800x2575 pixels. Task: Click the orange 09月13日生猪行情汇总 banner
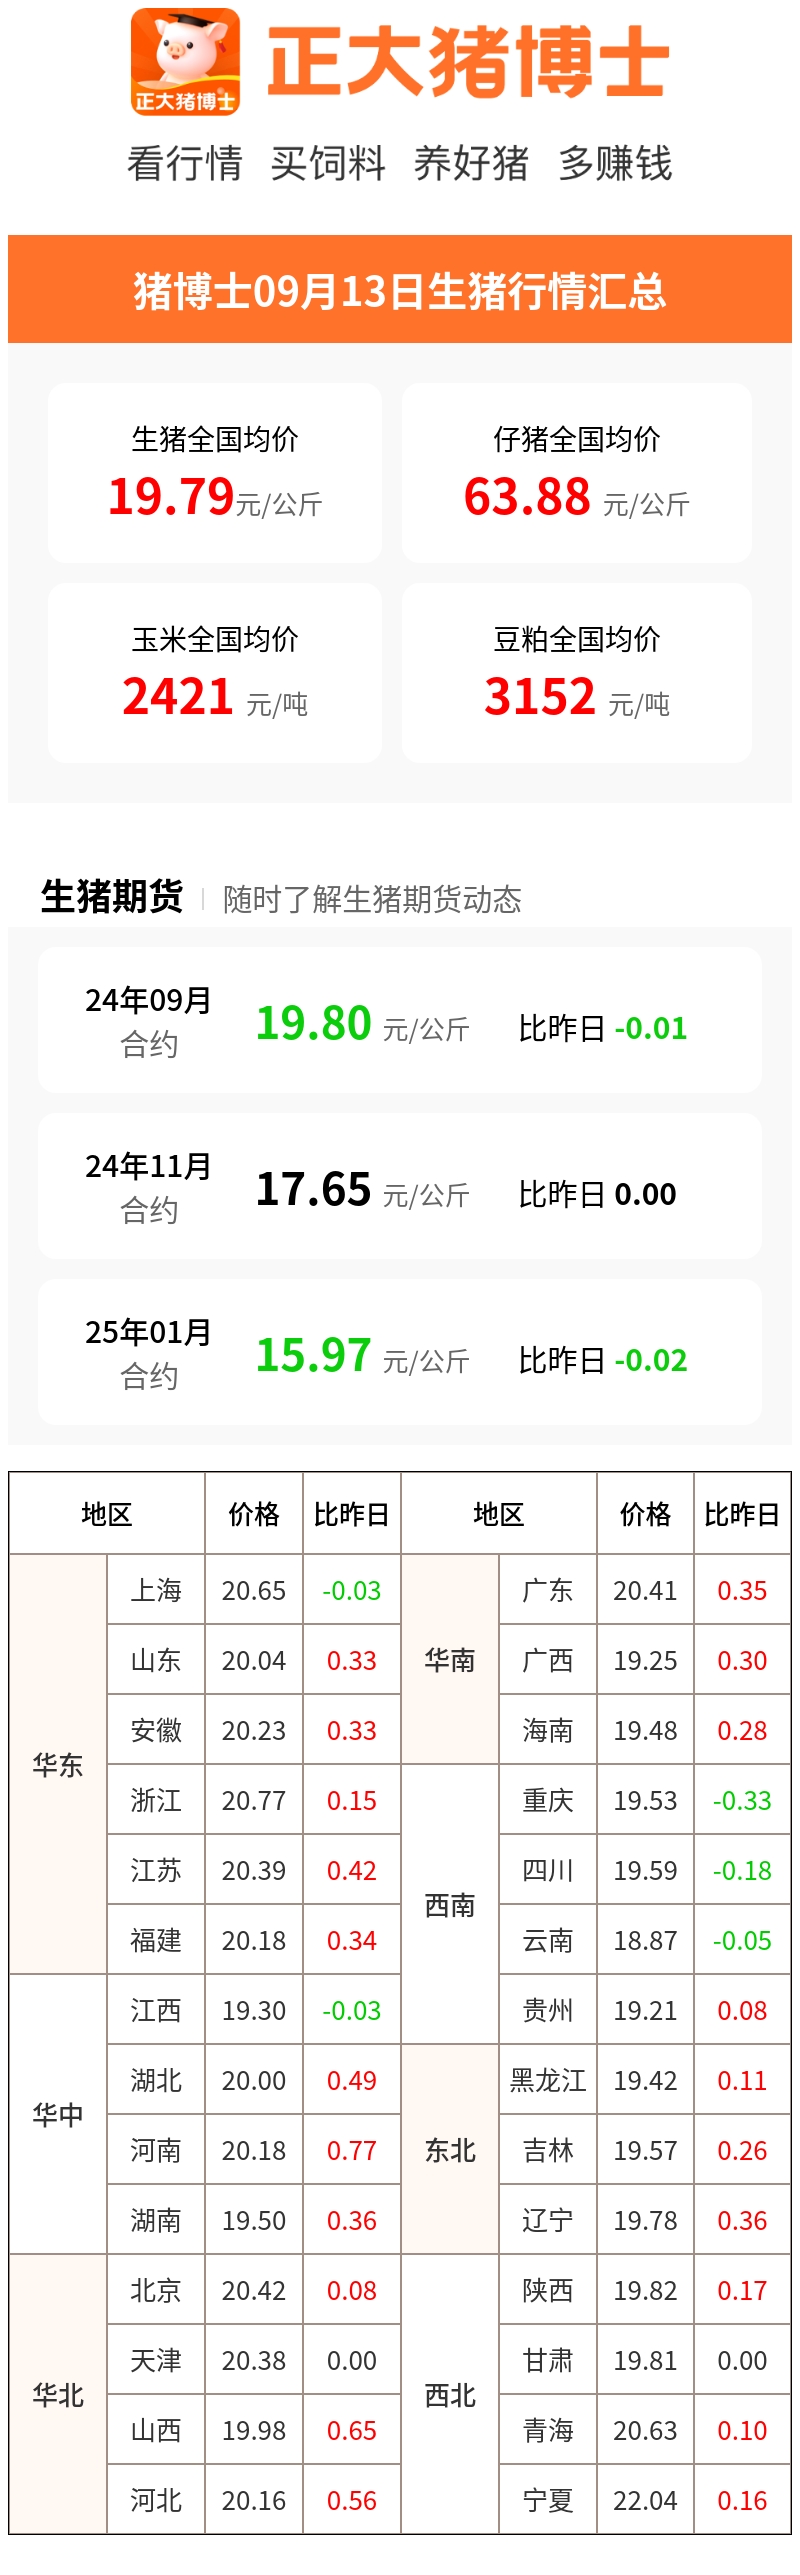click(400, 290)
